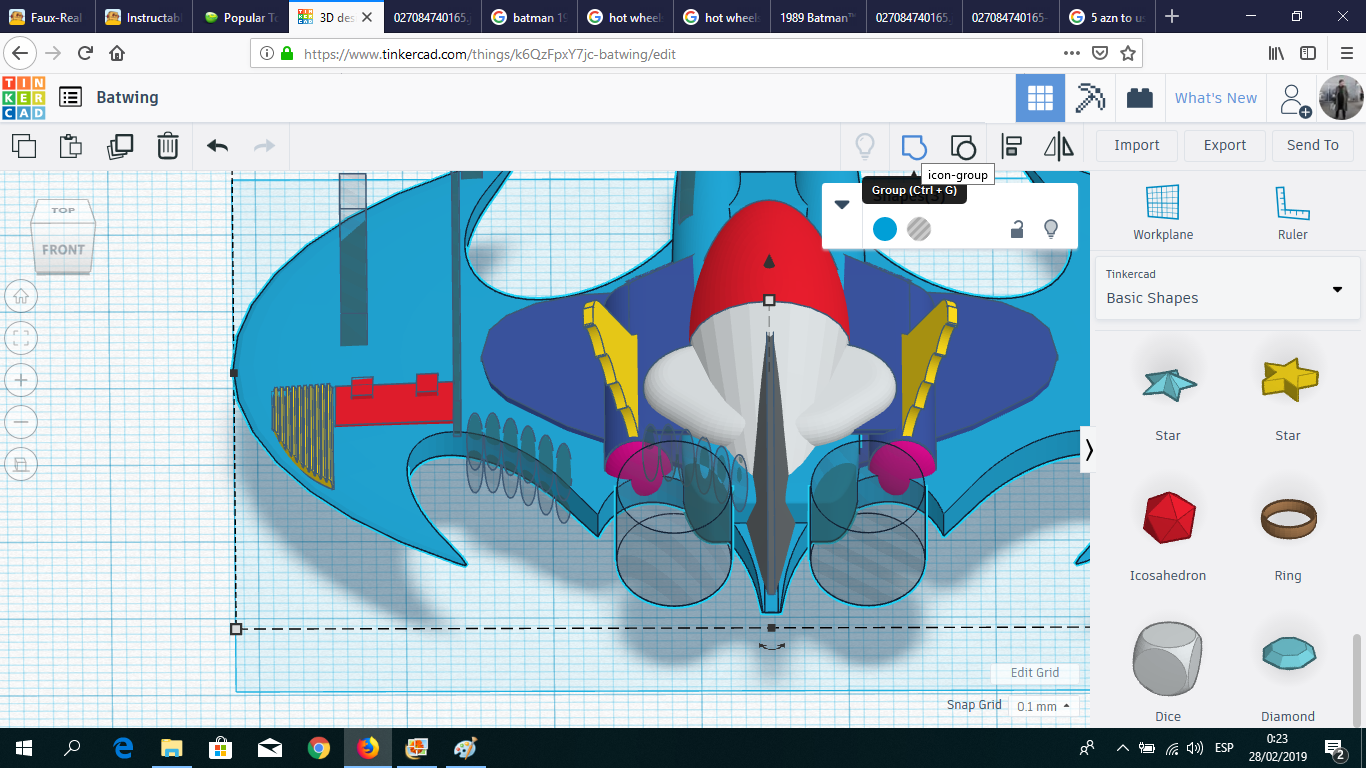Pick the Icosahedron shape thumbnail
Screen dimensions: 1366x768
tap(1168, 518)
